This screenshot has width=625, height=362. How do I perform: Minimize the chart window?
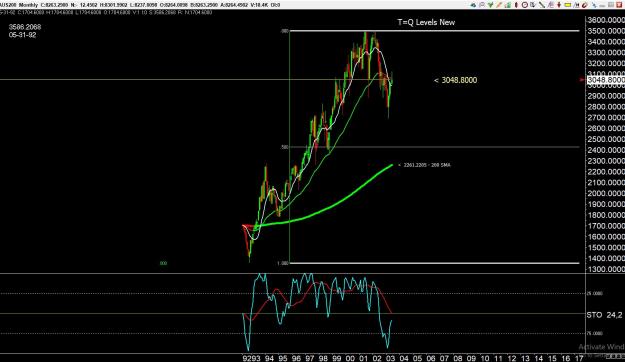coord(602,6)
